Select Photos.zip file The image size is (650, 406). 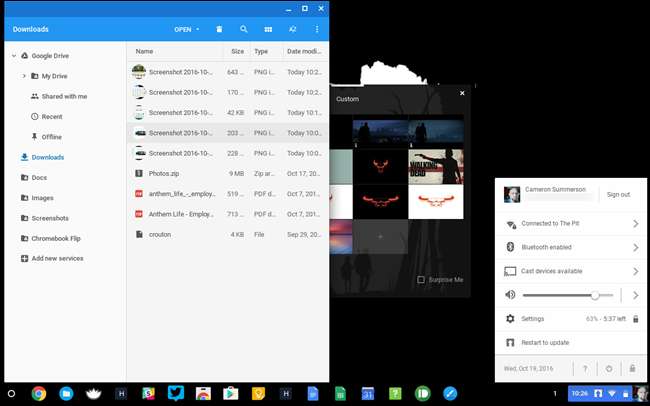pyautogui.click(x=228, y=174)
